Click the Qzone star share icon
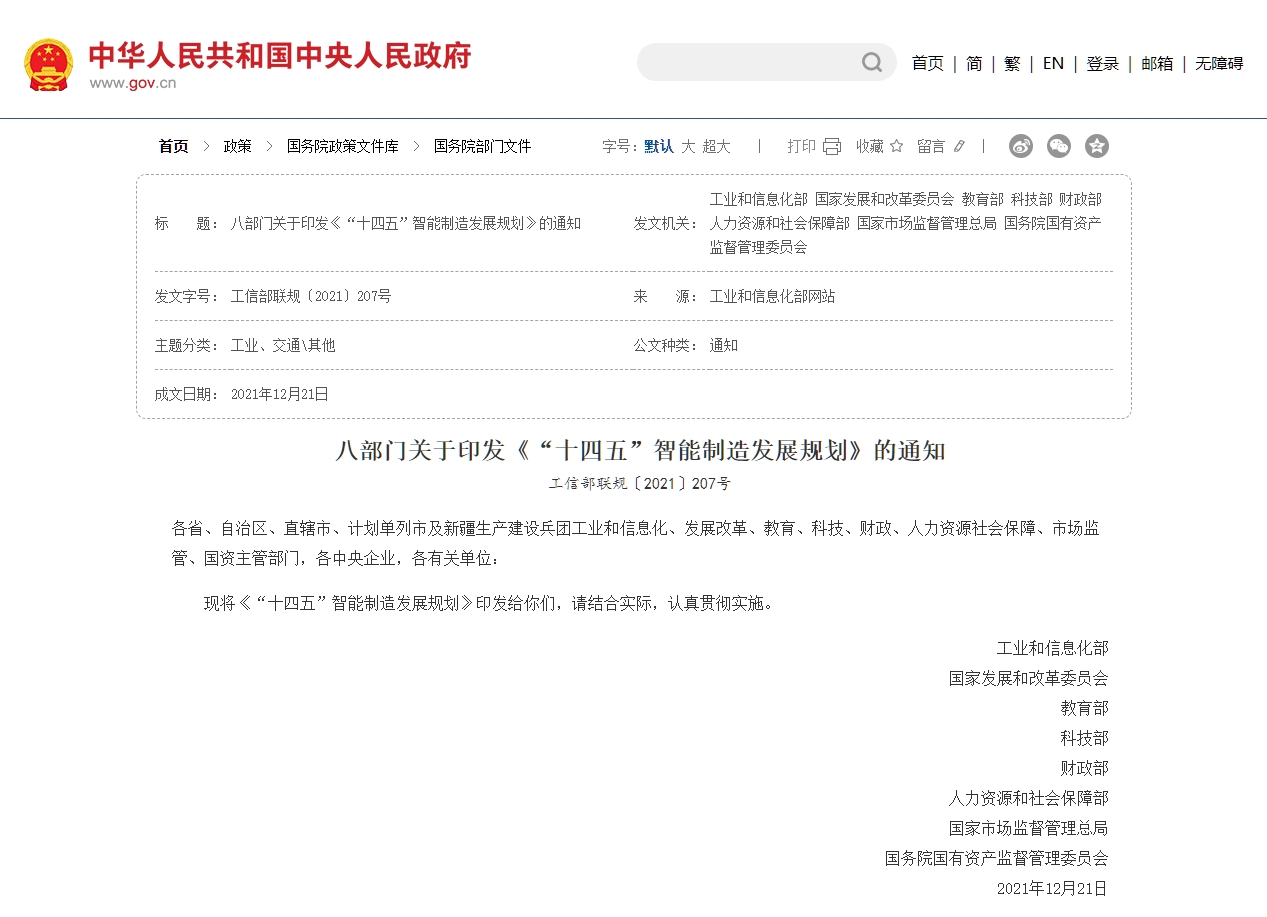 click(1097, 146)
